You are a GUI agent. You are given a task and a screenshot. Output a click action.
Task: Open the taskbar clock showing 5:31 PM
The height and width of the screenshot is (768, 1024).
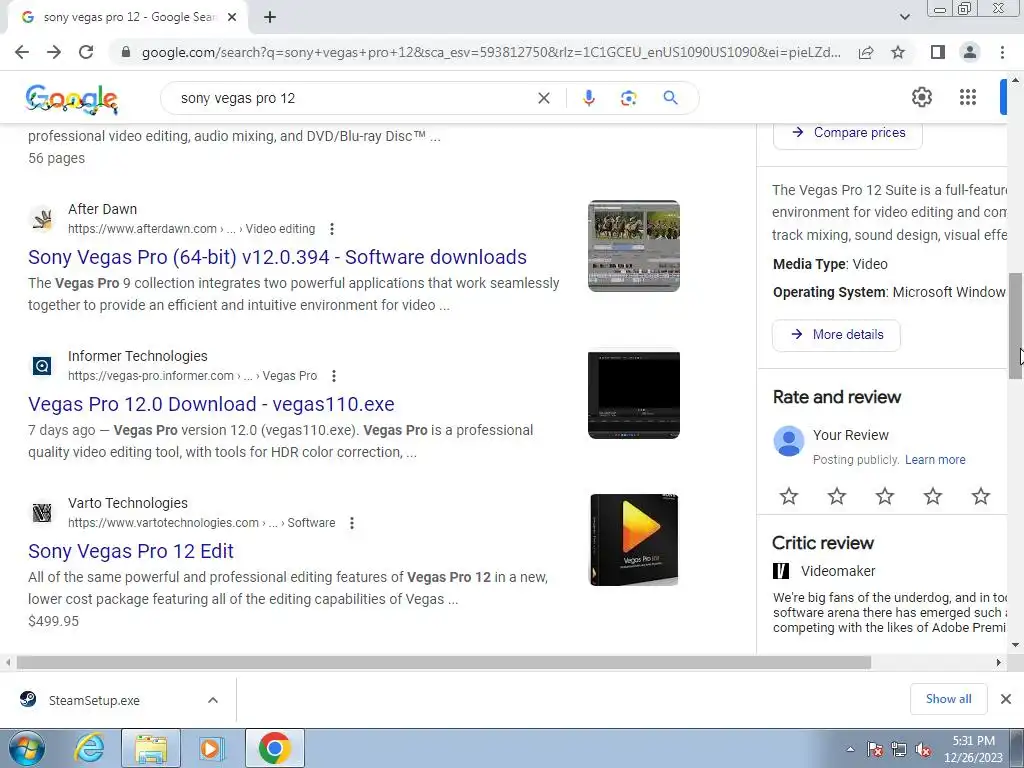click(973, 749)
